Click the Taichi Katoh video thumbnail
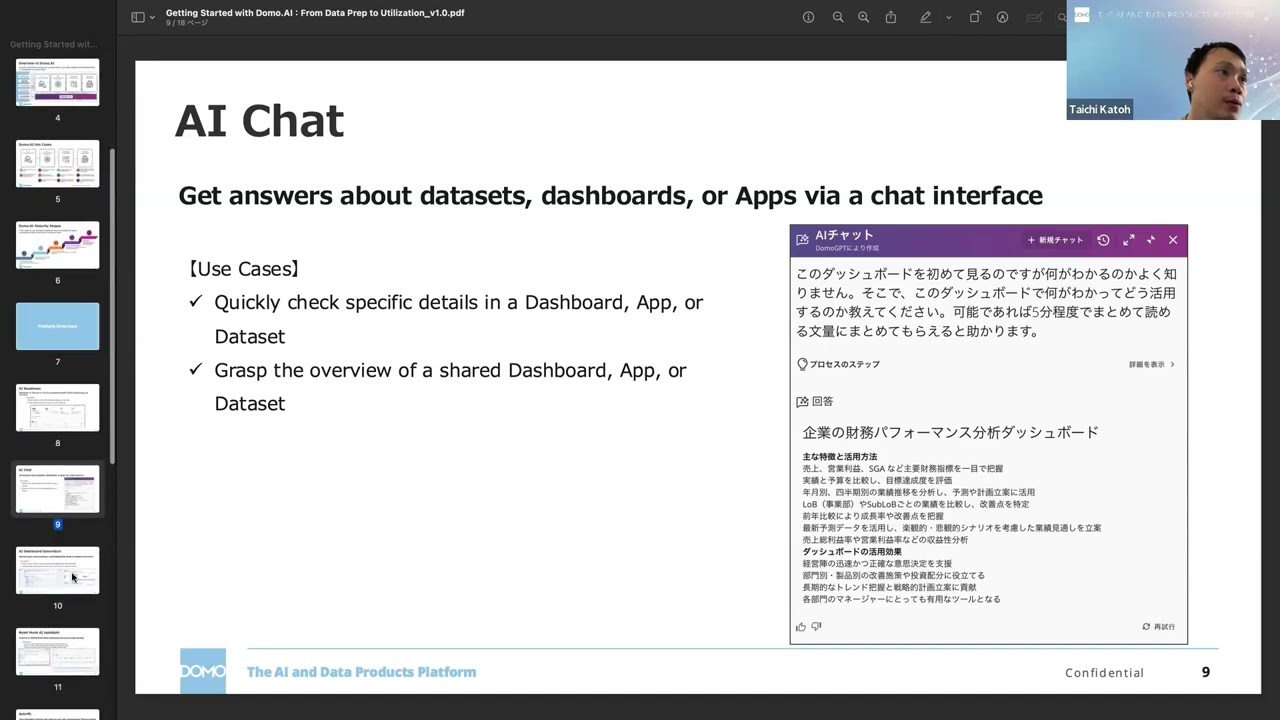1280x720 pixels. [1173, 60]
